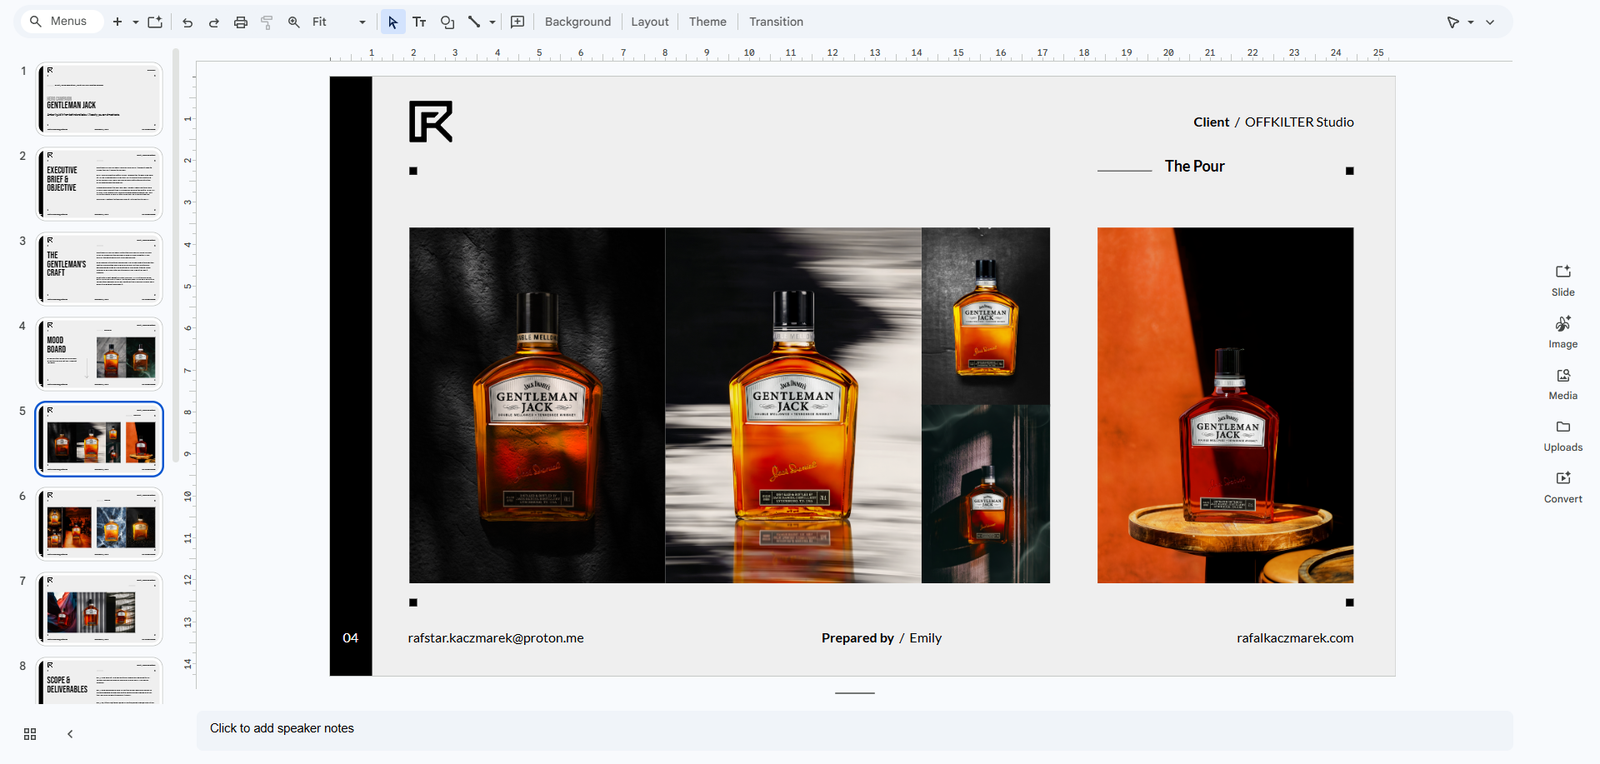Print the presentation

click(241, 22)
